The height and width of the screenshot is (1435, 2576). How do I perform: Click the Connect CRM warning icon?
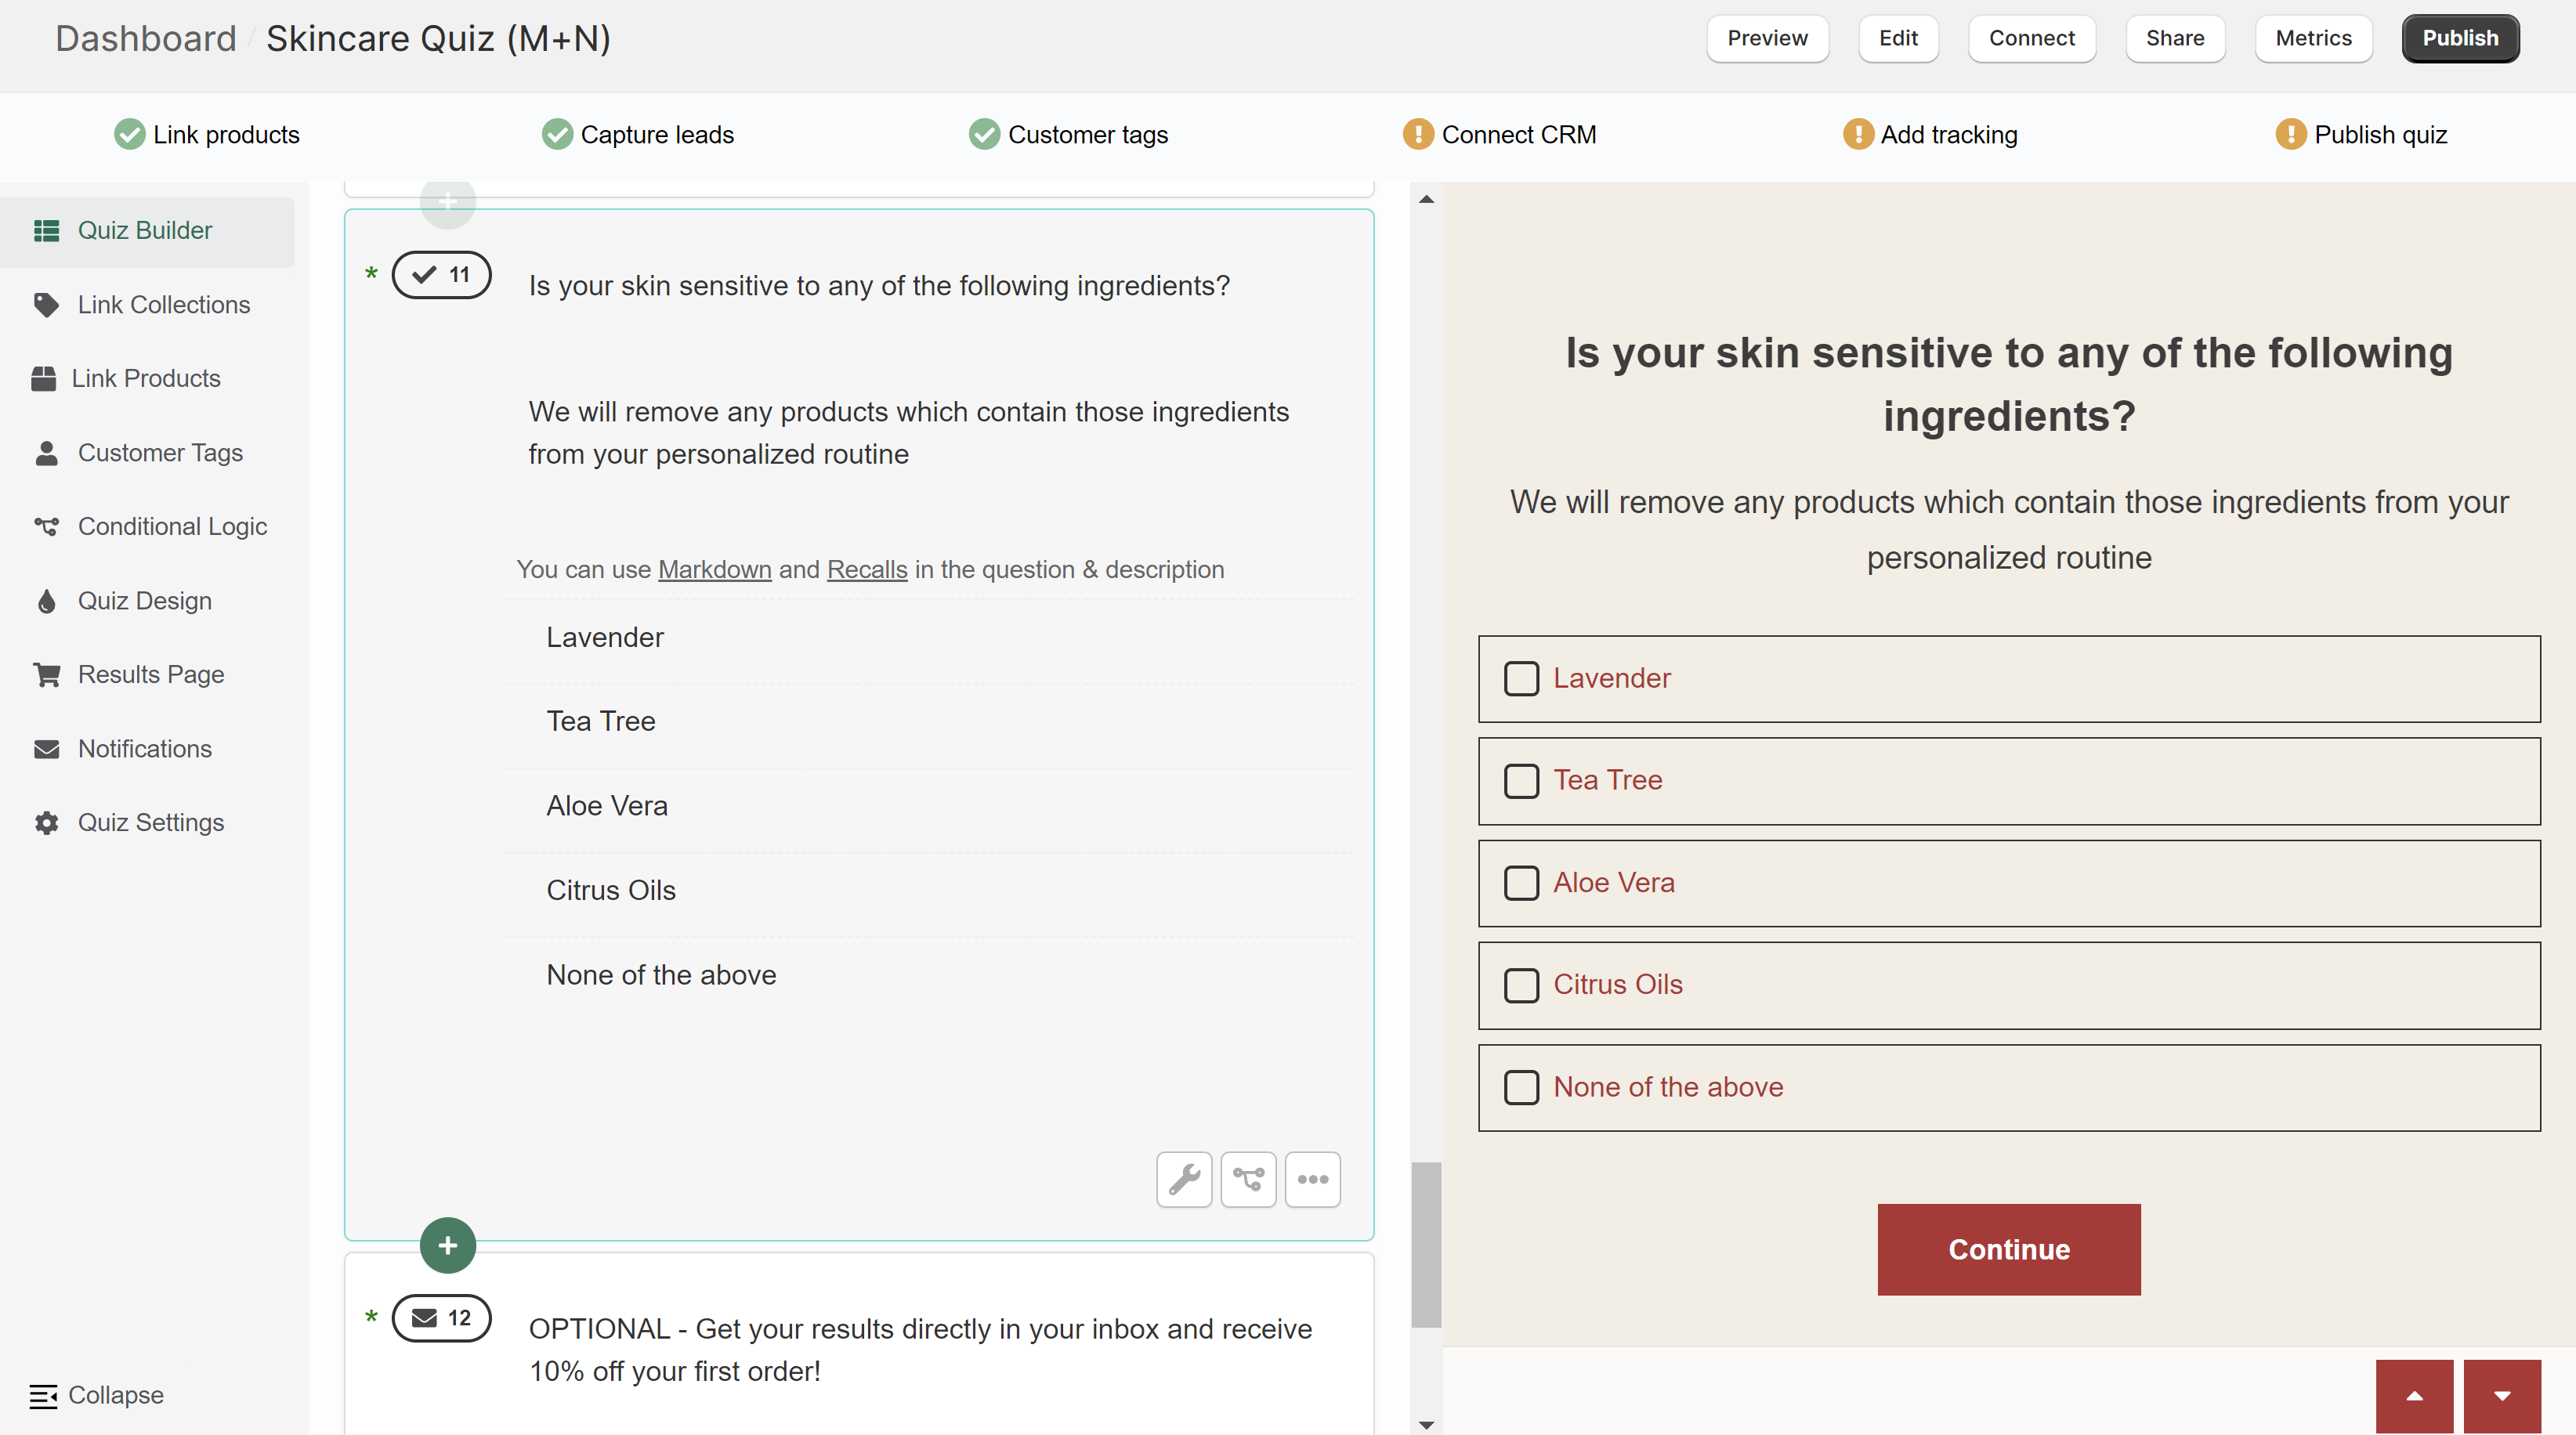(1418, 134)
